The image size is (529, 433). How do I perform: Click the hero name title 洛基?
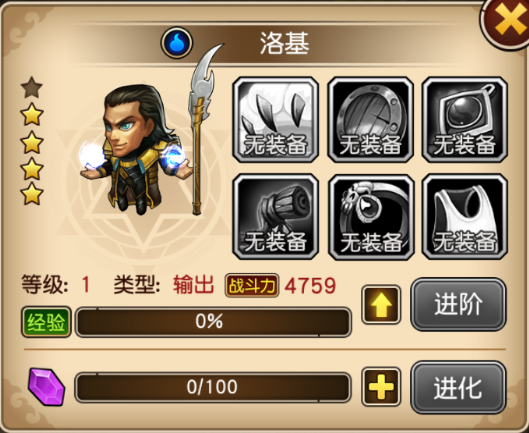tap(284, 43)
